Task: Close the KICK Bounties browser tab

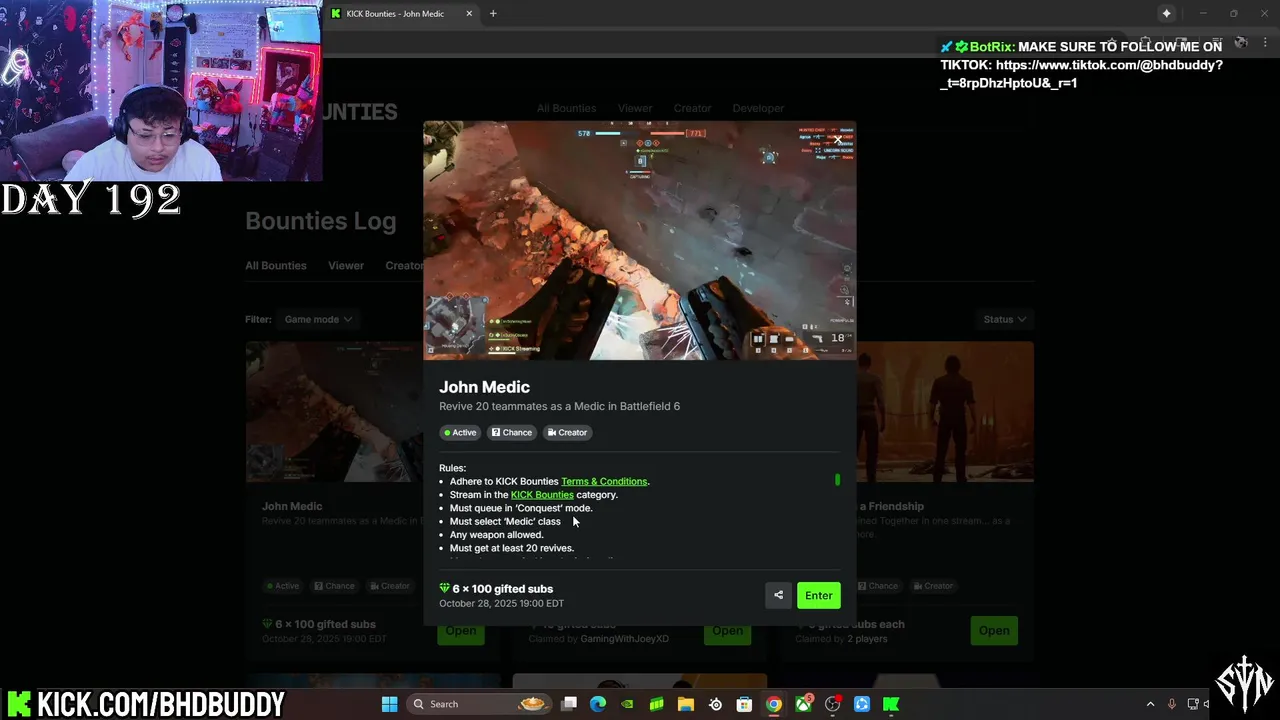Action: pos(469,14)
